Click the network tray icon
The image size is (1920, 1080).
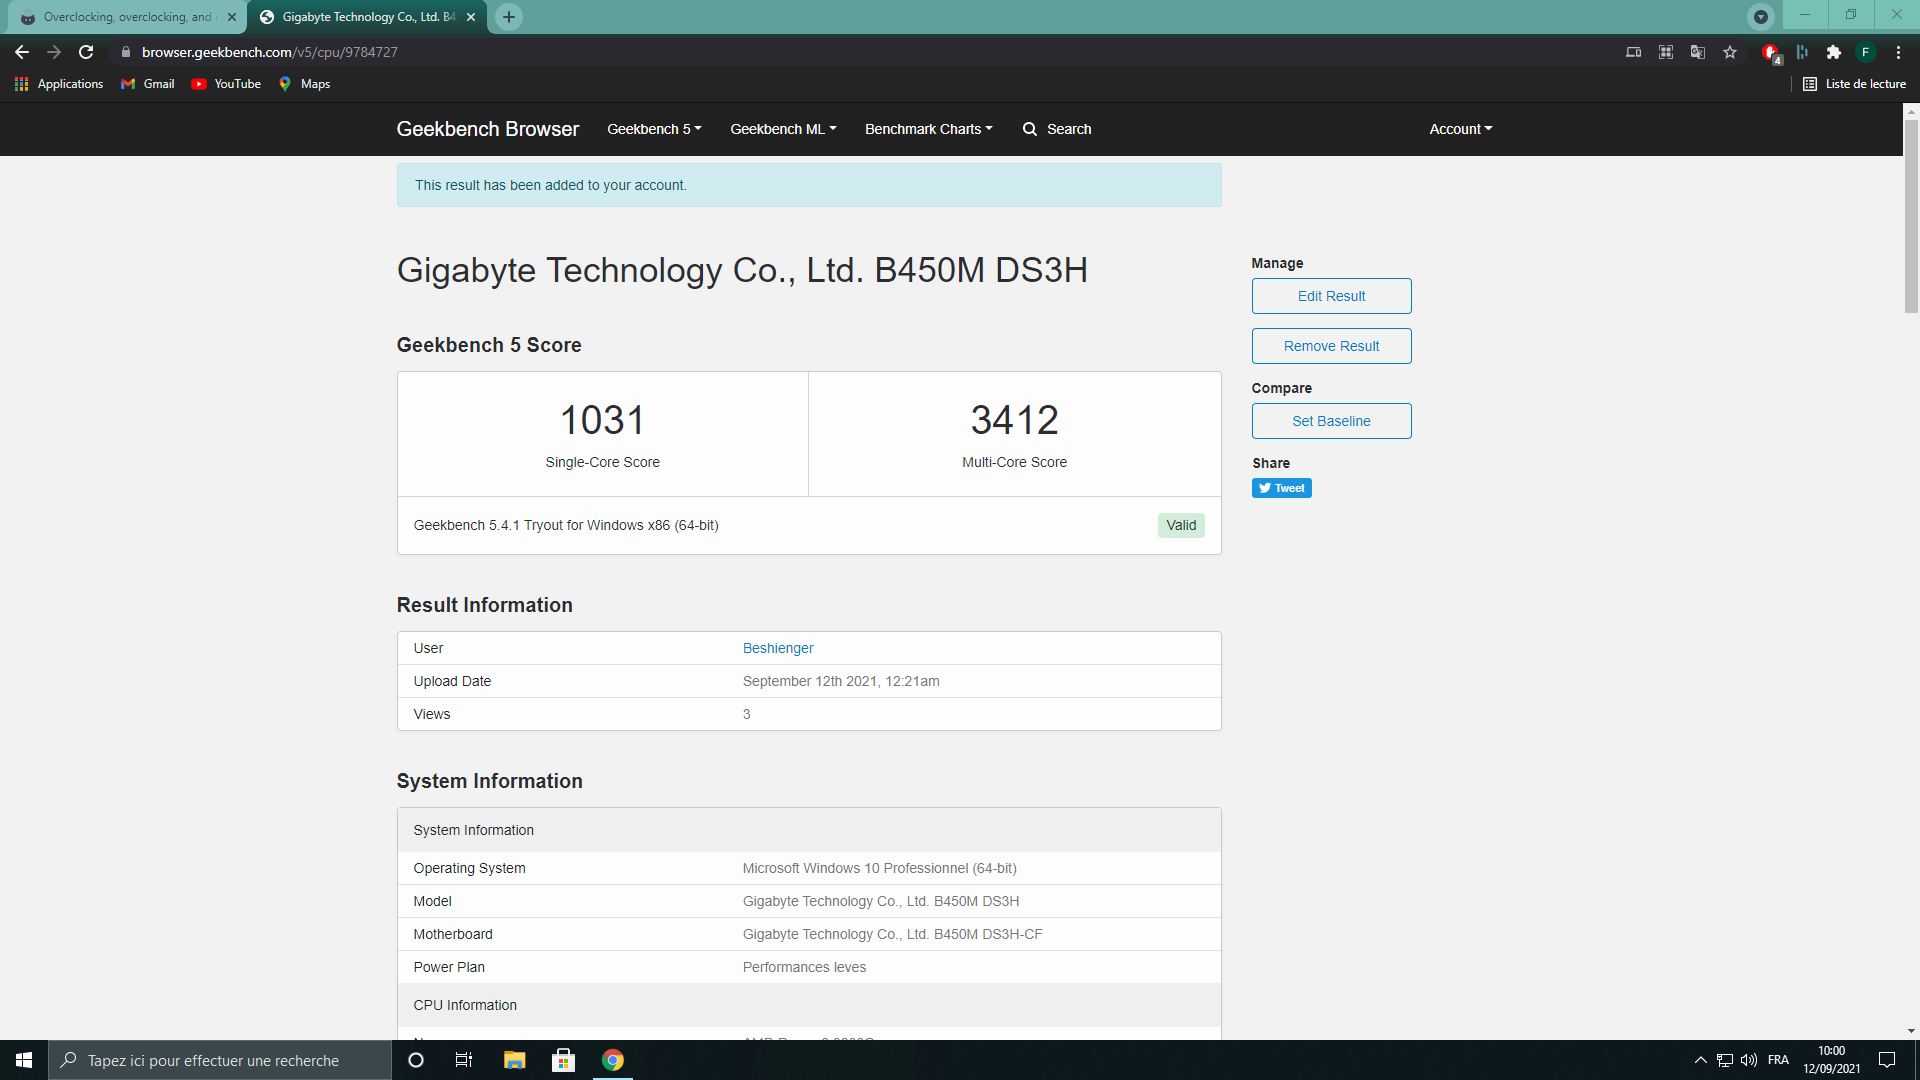1725,1060
